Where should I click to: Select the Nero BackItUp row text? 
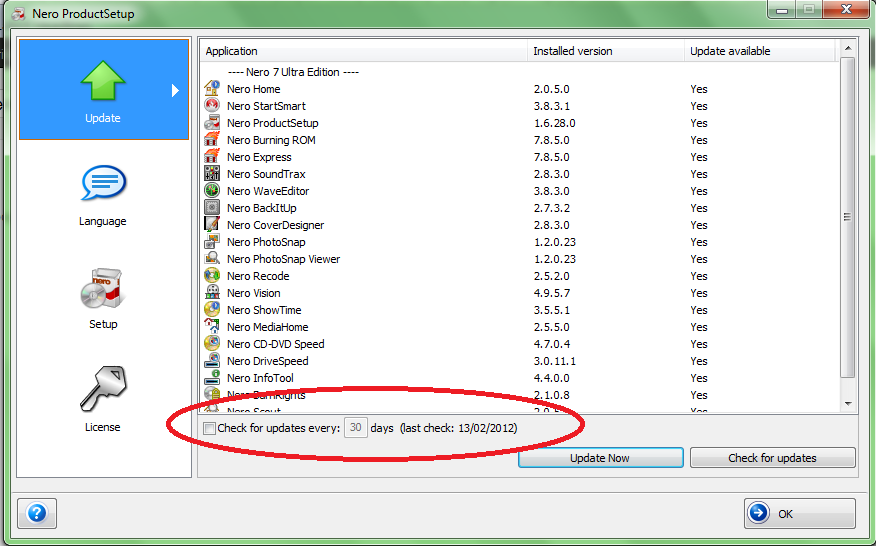pos(262,208)
